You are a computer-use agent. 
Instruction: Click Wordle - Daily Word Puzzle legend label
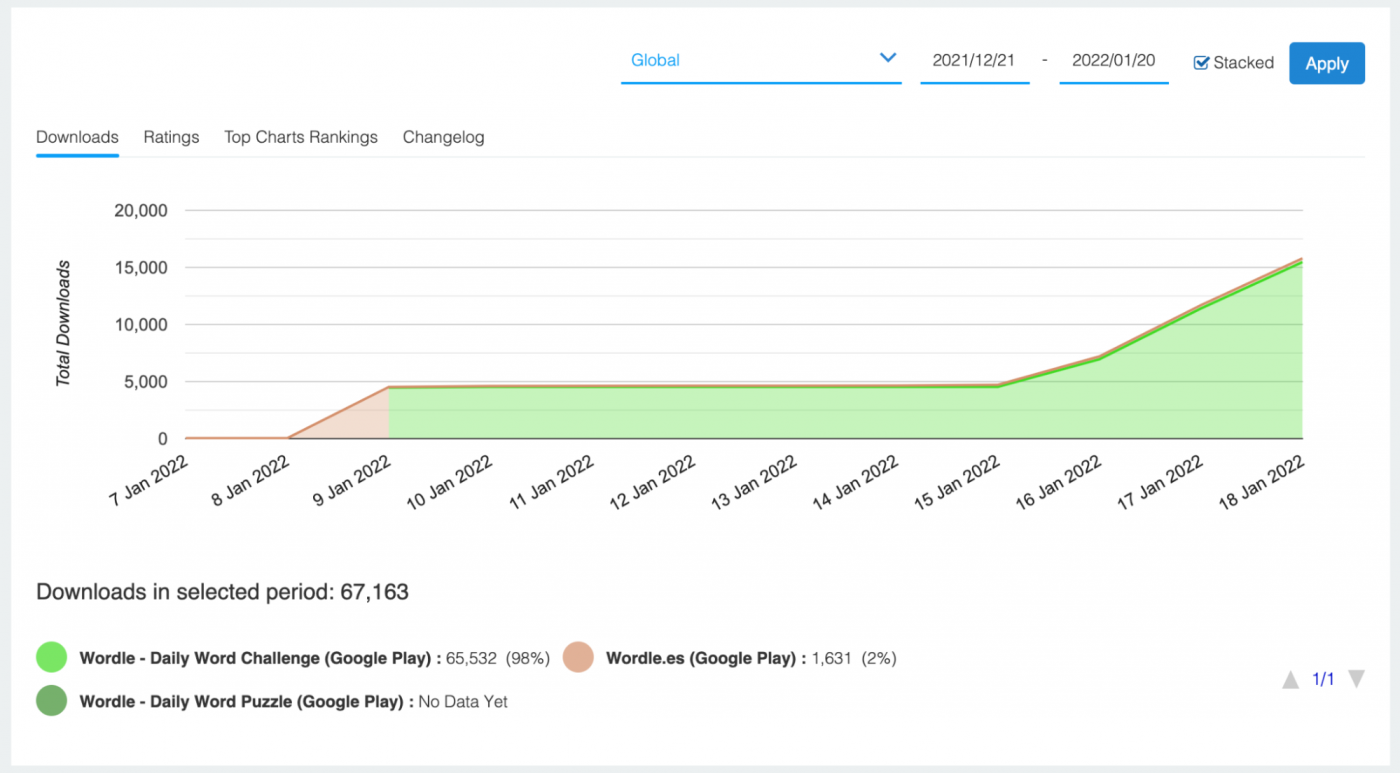(246, 702)
